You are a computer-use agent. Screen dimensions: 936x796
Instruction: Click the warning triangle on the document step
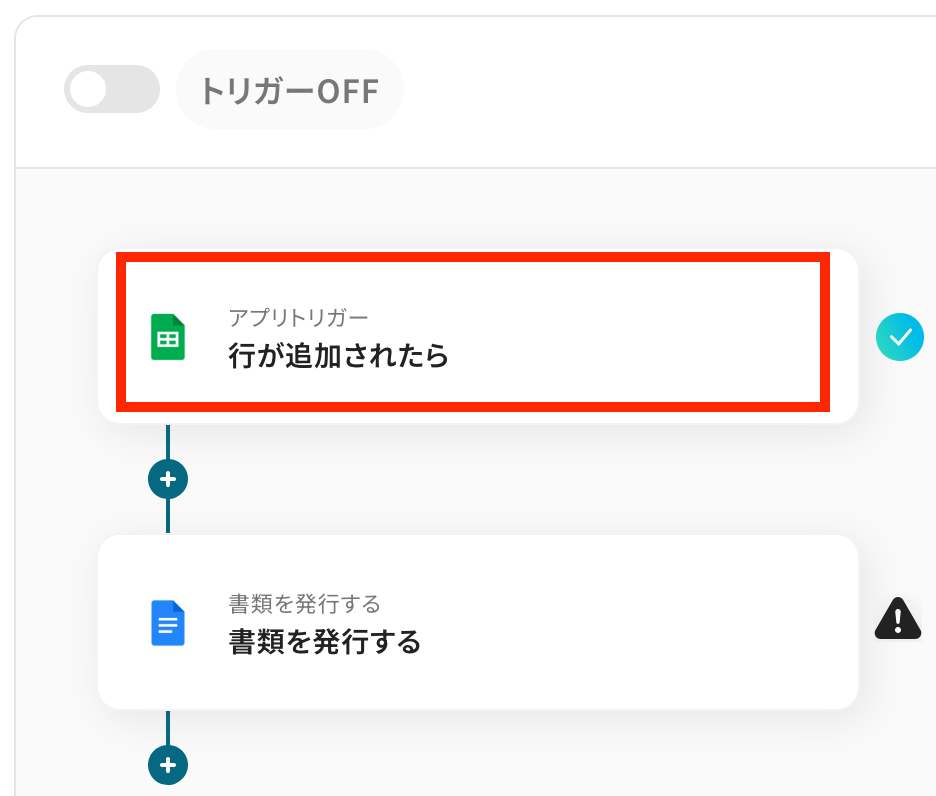[897, 619]
